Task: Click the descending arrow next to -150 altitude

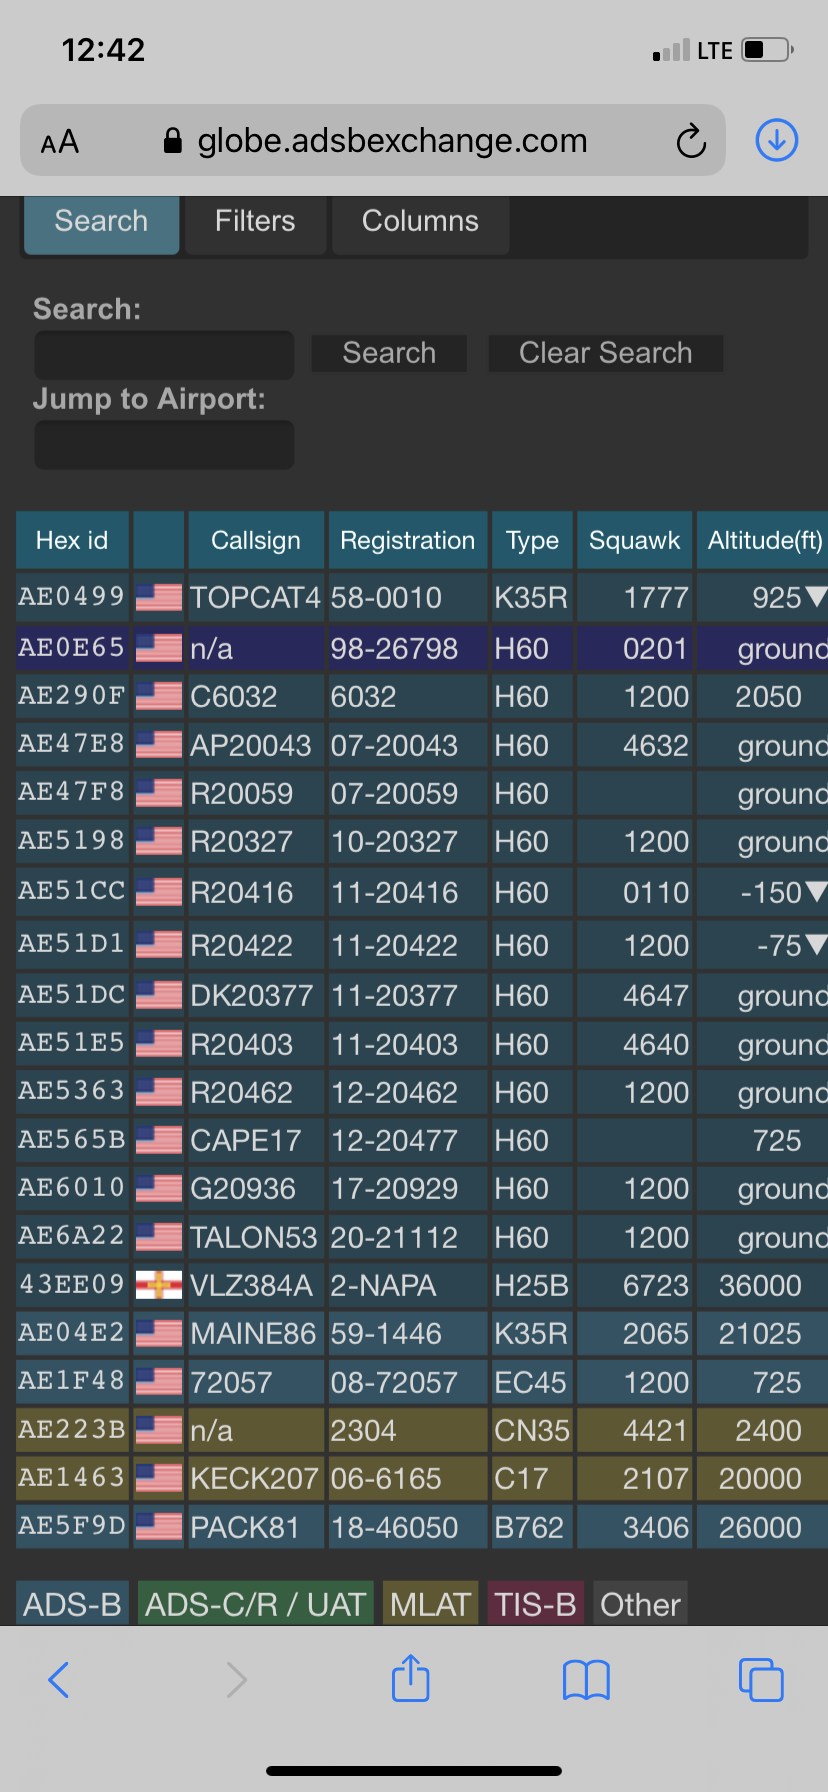Action: point(816,891)
